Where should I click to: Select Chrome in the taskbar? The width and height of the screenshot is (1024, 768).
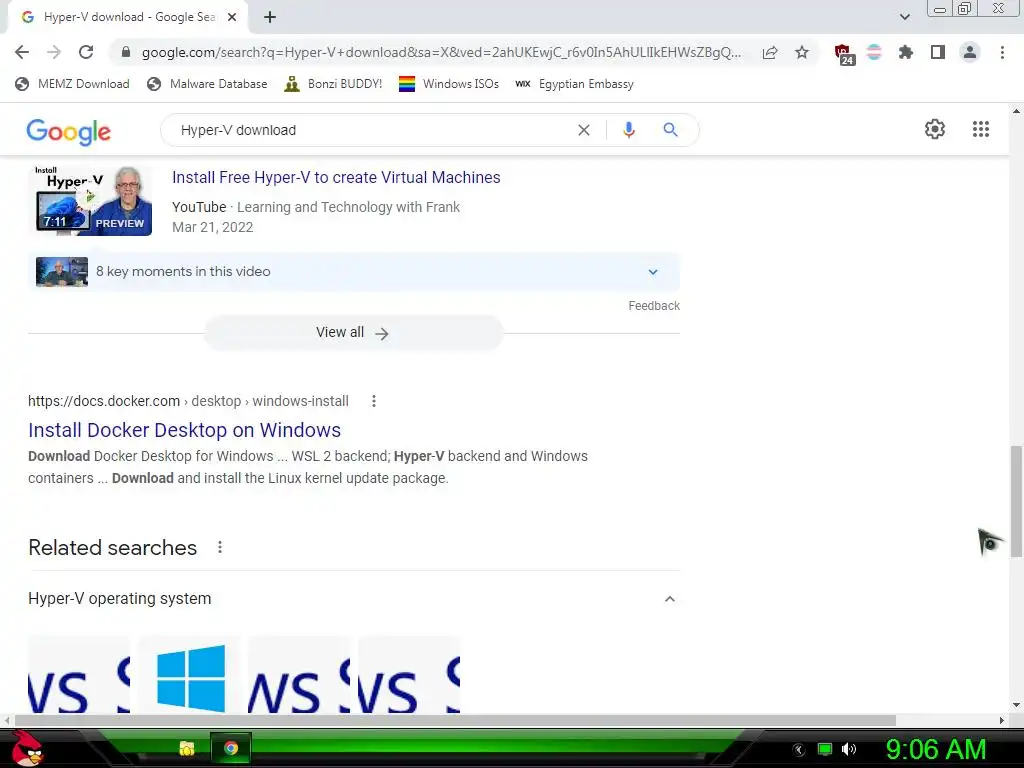coord(231,748)
